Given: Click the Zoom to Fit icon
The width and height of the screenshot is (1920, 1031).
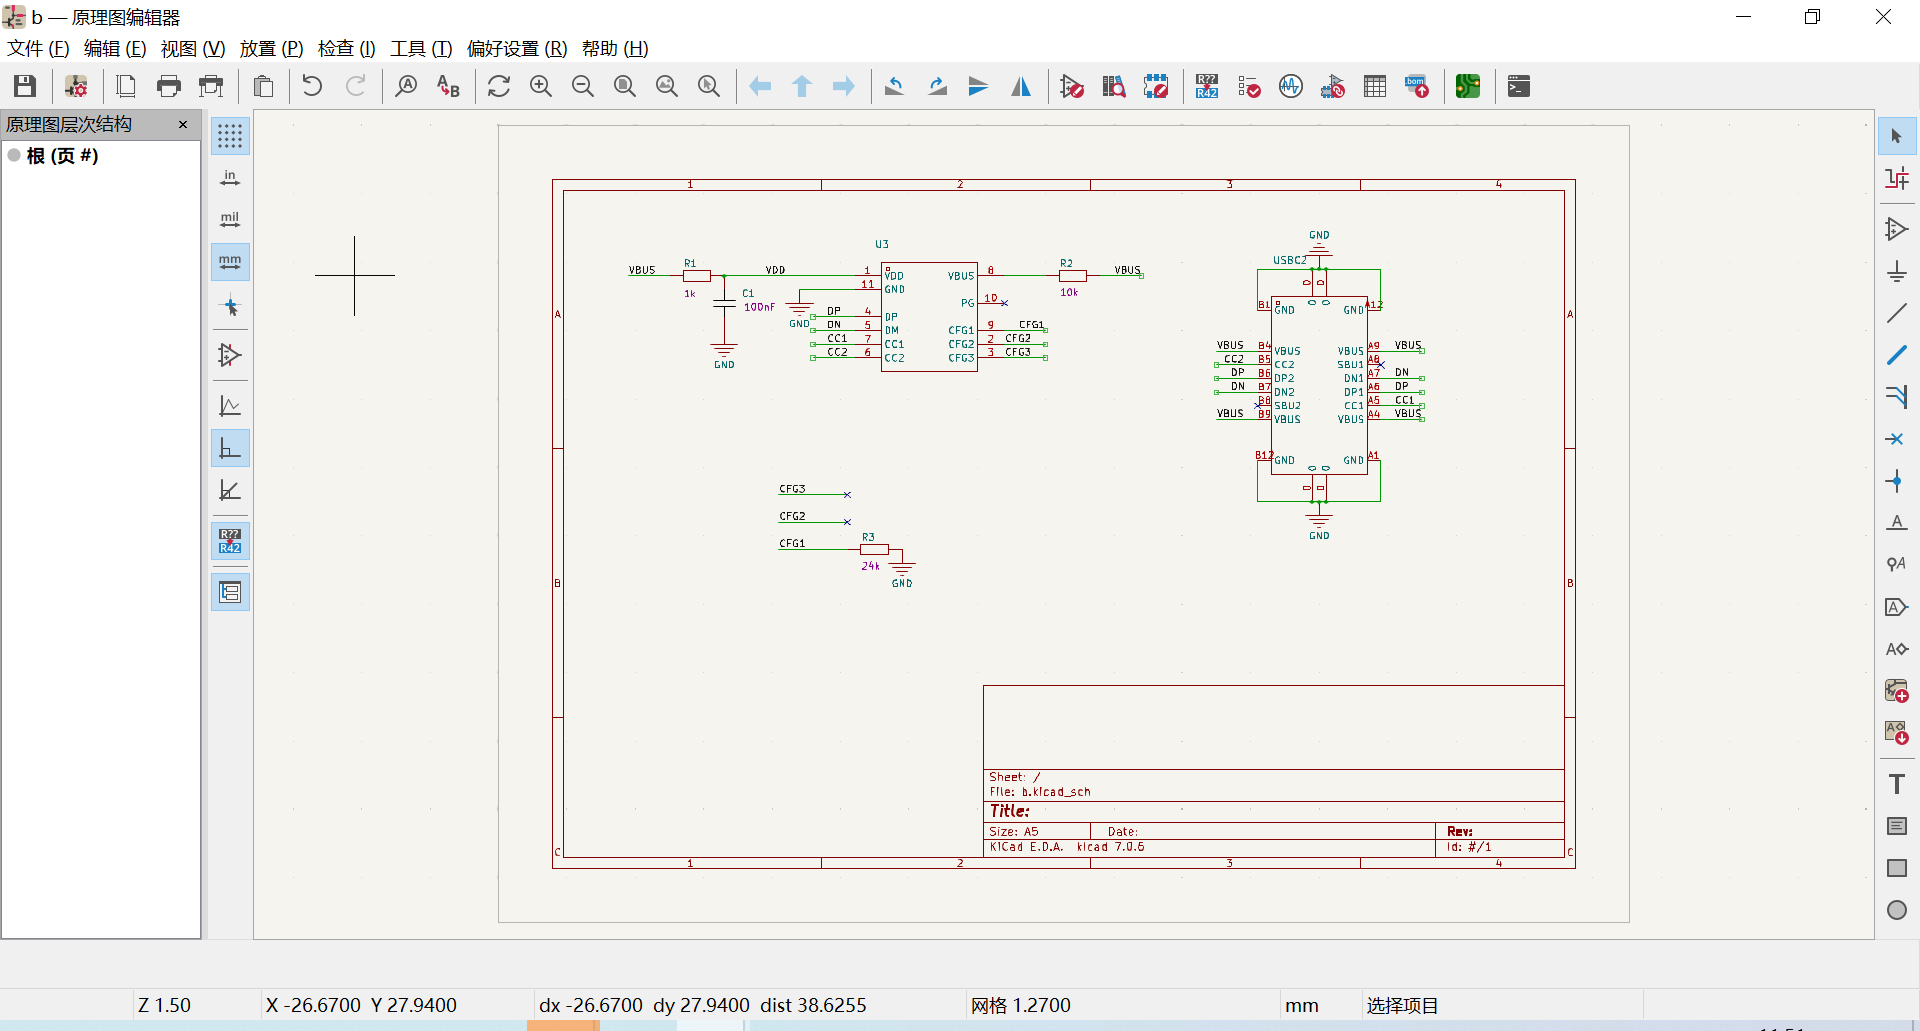Looking at the screenshot, I should (625, 86).
